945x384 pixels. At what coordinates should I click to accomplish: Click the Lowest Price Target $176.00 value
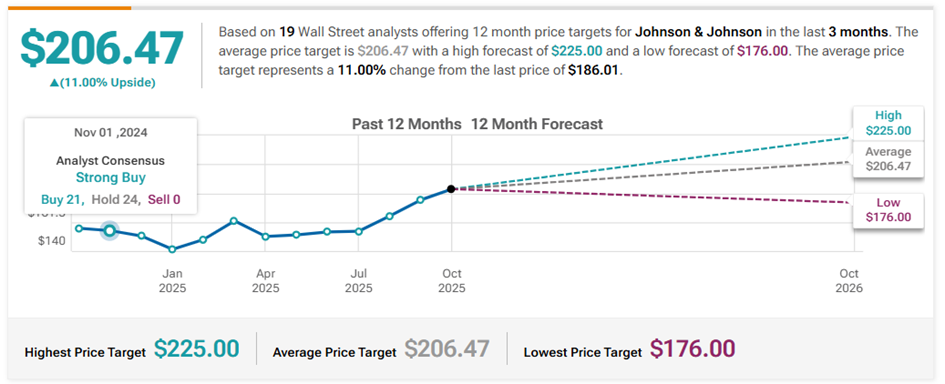tap(692, 349)
